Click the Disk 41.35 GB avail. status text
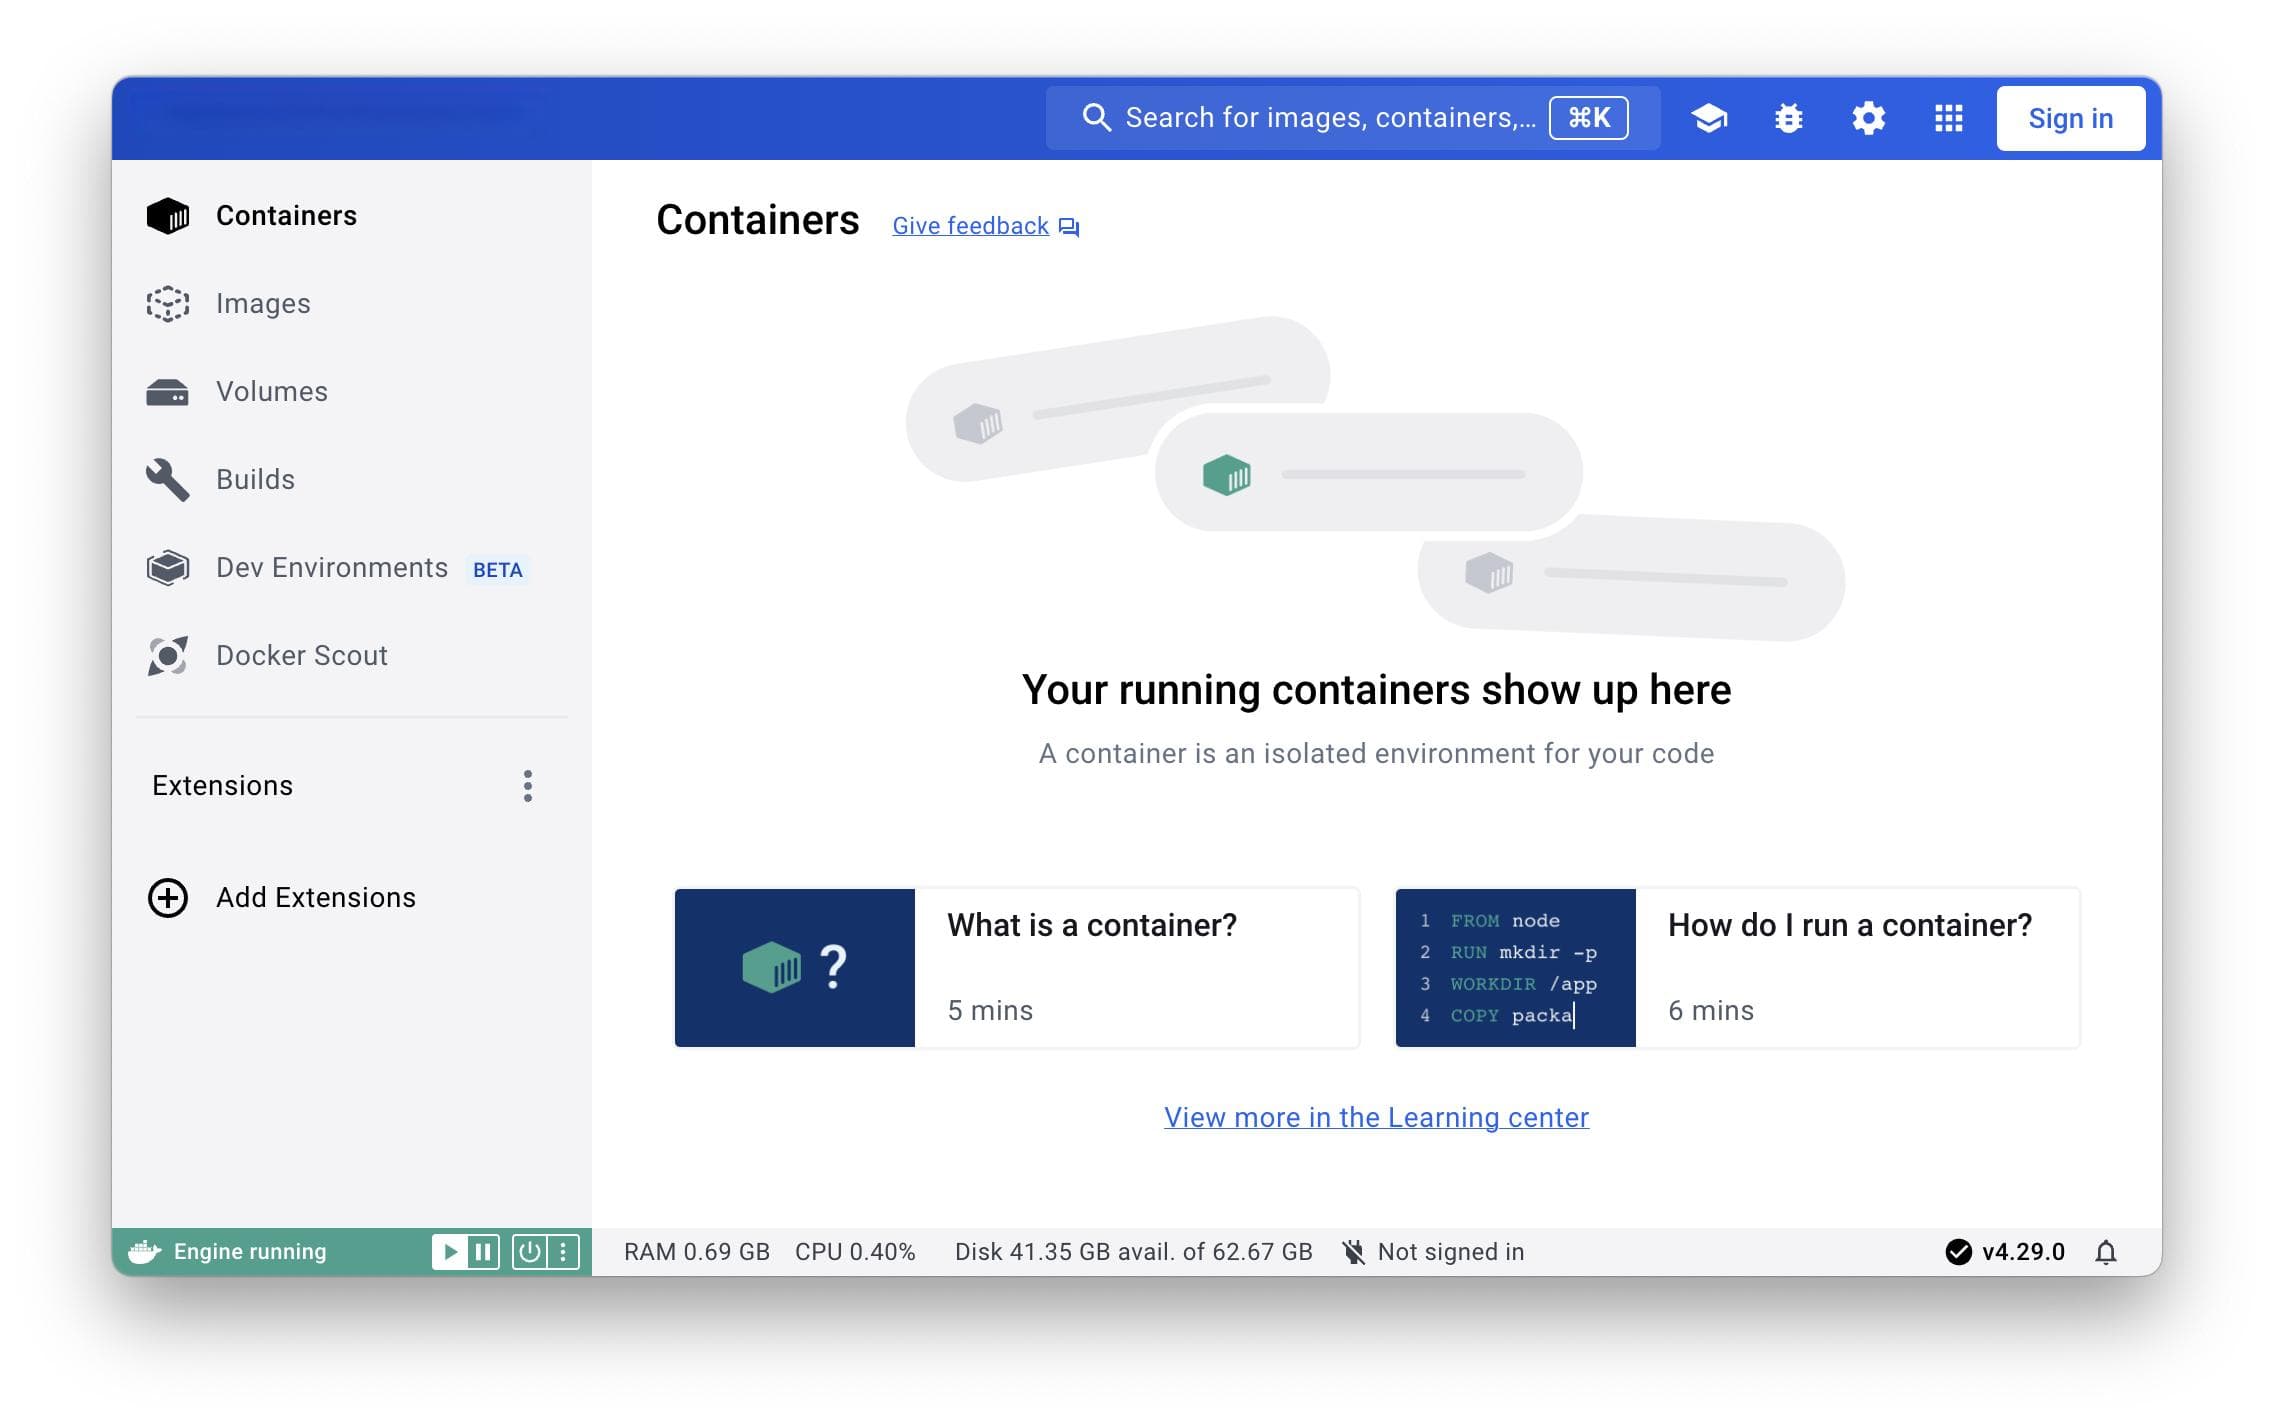Image resolution: width=2274 pixels, height=1424 pixels. (1133, 1252)
